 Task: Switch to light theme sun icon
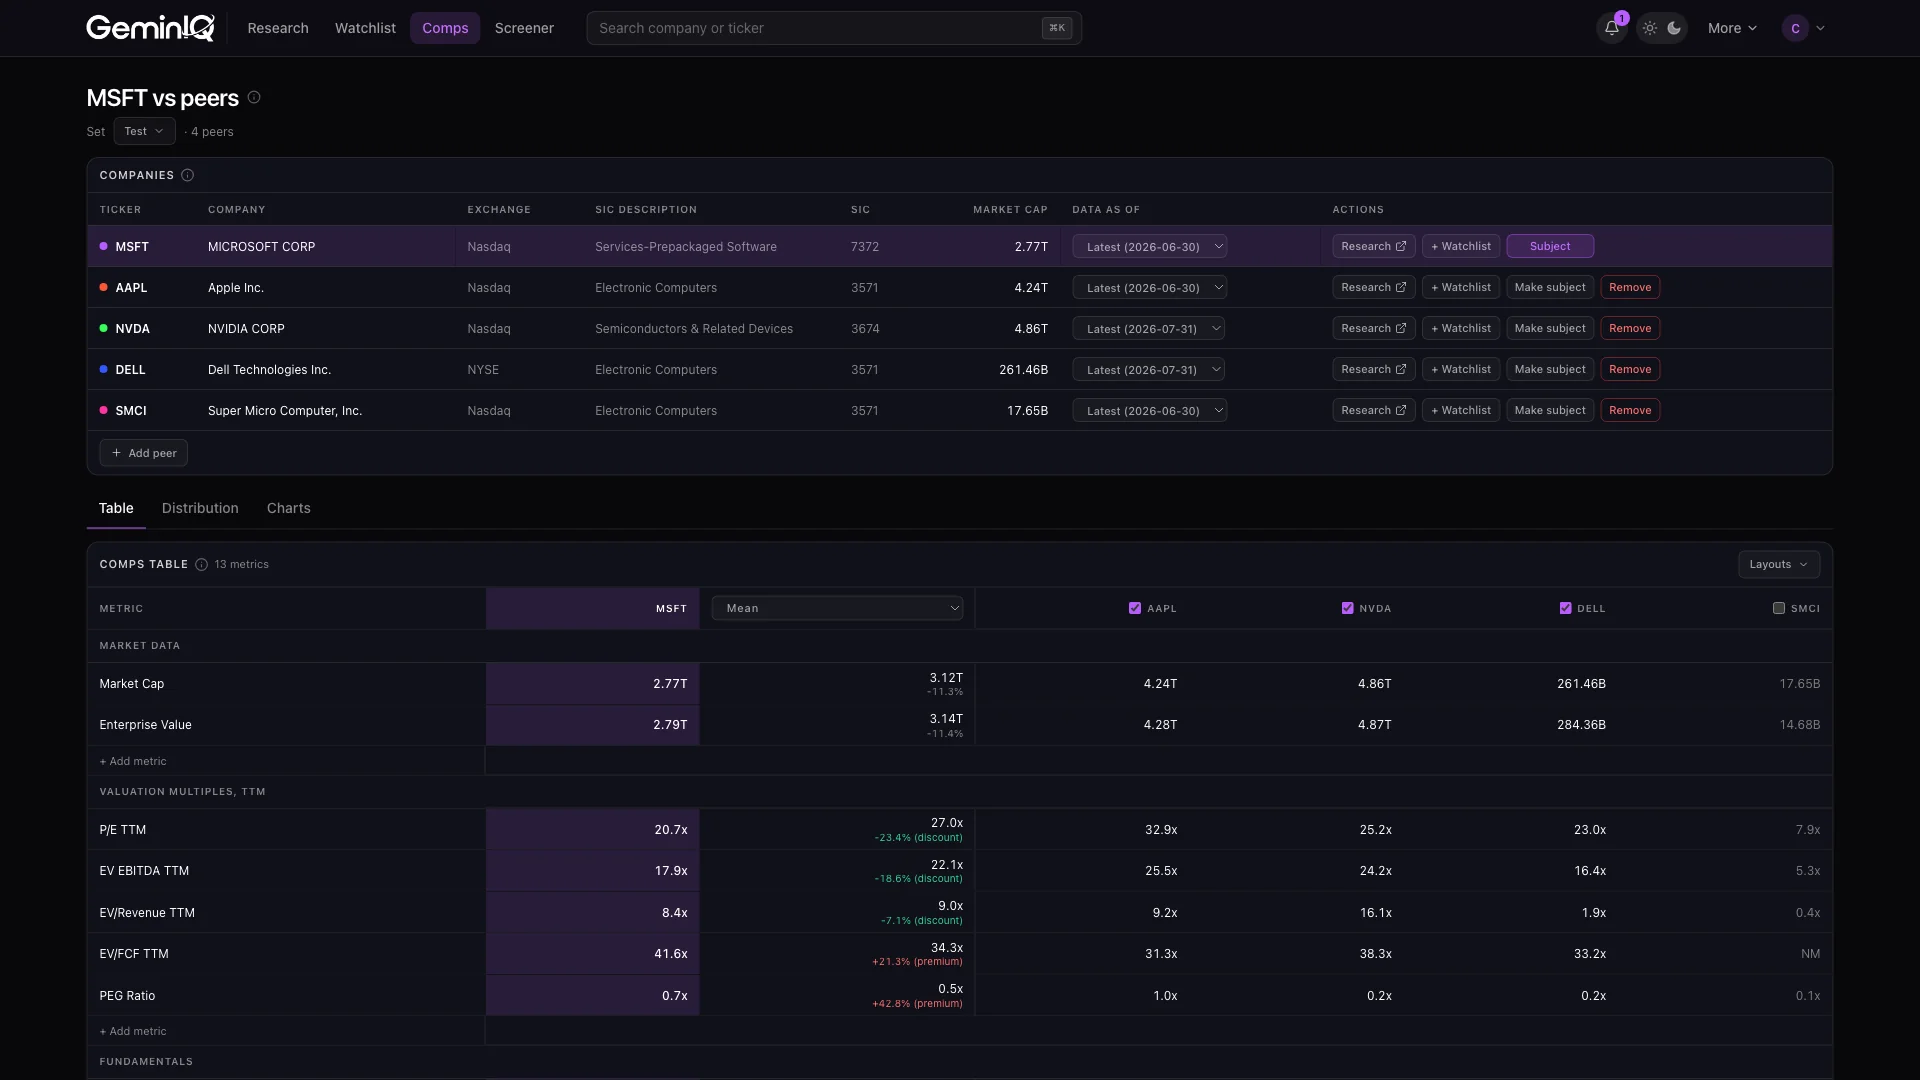[1650, 28]
